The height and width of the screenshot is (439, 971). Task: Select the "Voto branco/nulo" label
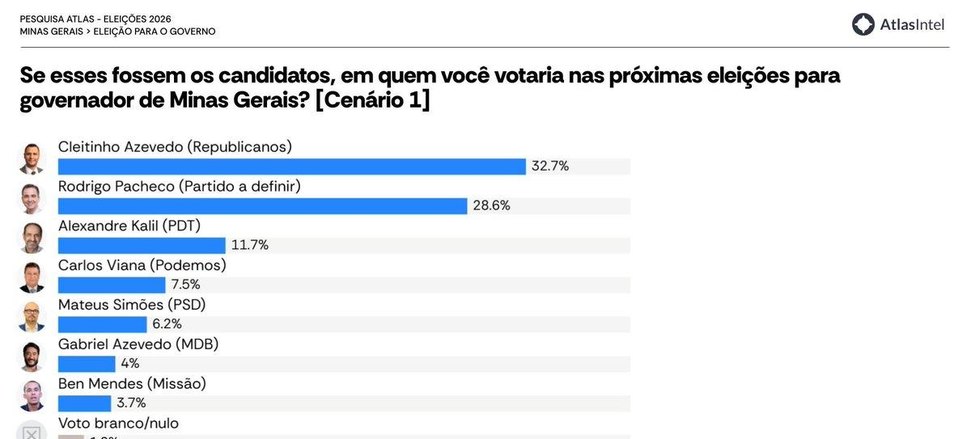[119, 423]
